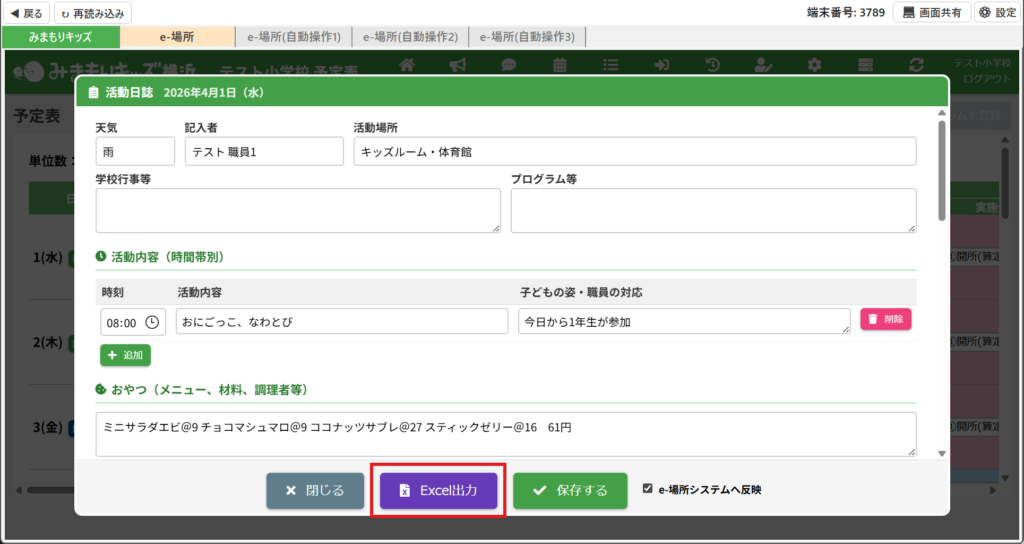Open the e-場所(自動操作2) tab
Viewport: 1024px width, 544px height.
[410, 37]
